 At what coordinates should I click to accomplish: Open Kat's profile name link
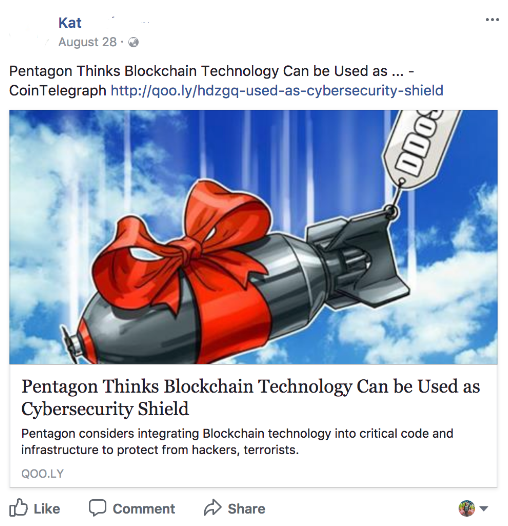[70, 23]
